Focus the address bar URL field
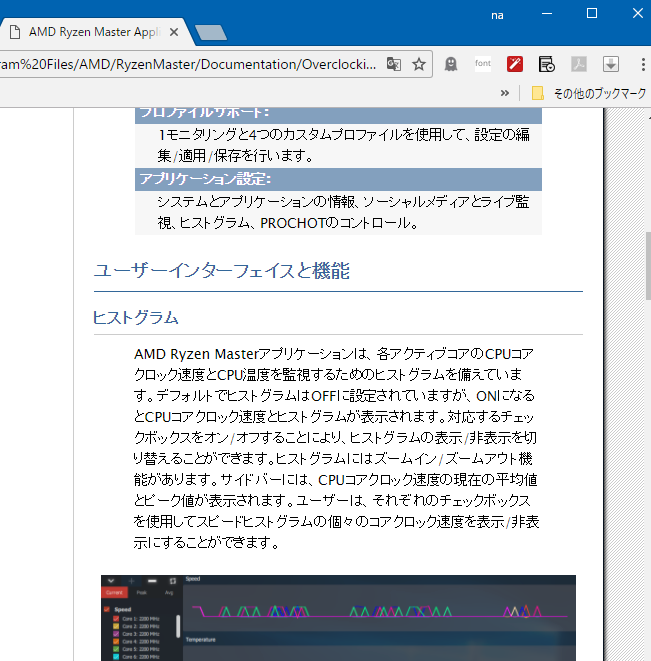Viewport: 651px width, 661px height. tap(188, 64)
